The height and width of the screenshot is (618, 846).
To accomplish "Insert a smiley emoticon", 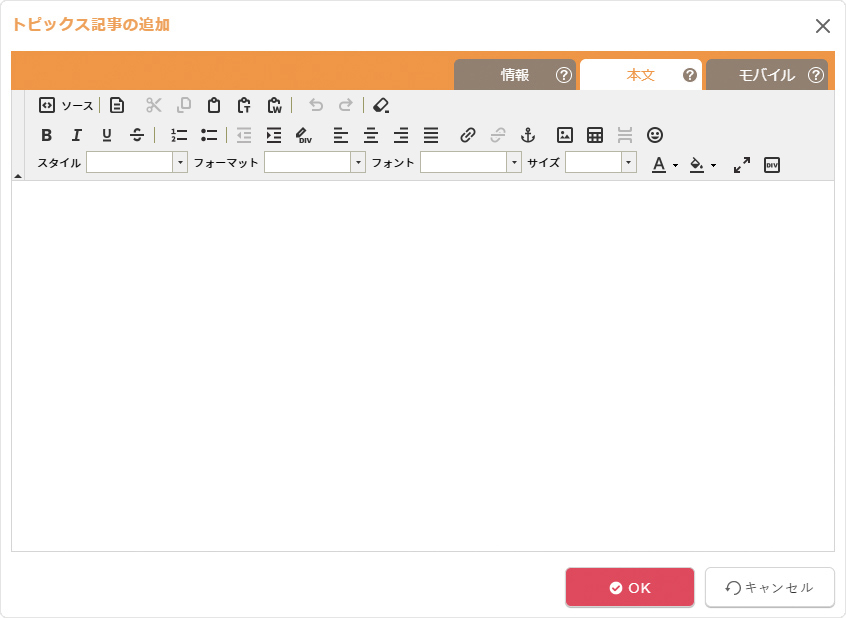I will [655, 135].
